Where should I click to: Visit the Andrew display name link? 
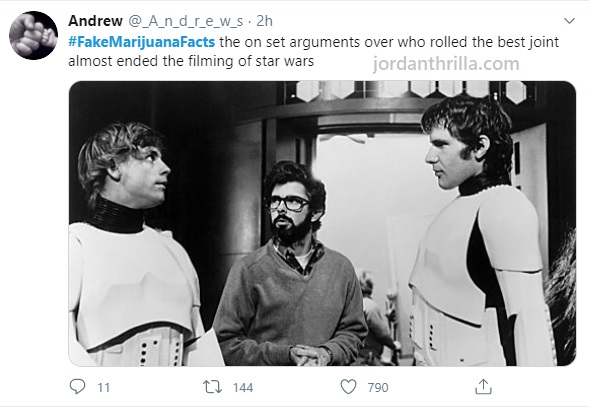coord(95,21)
